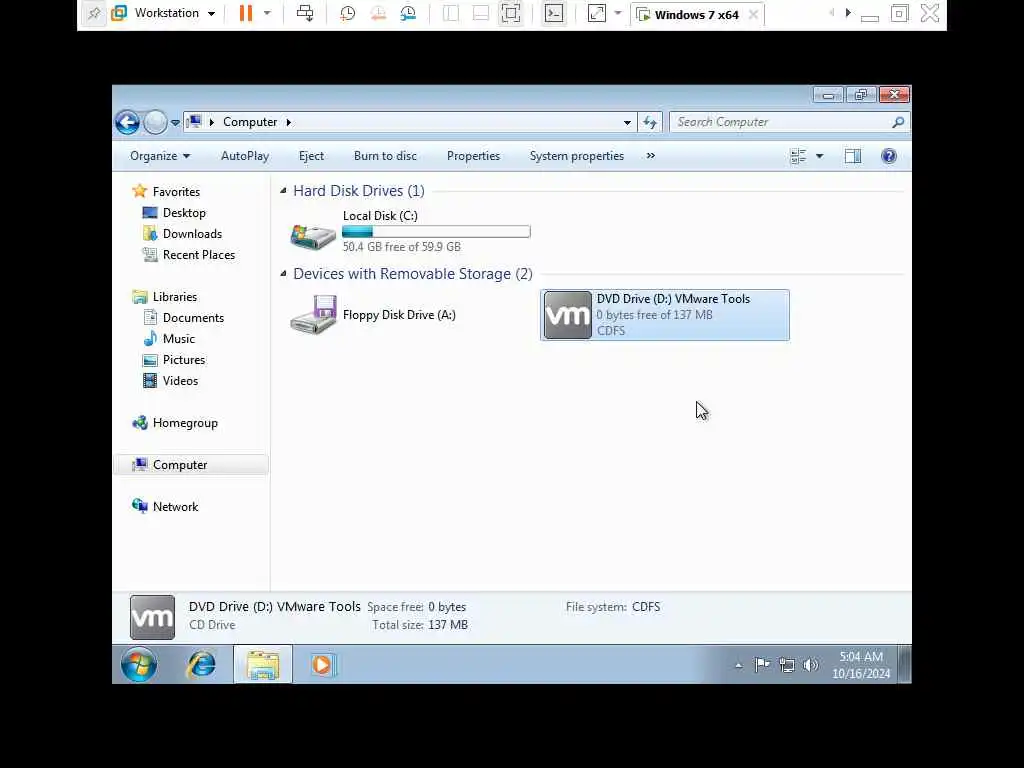The width and height of the screenshot is (1024, 768).
Task: Click Burn to disc
Action: (385, 156)
